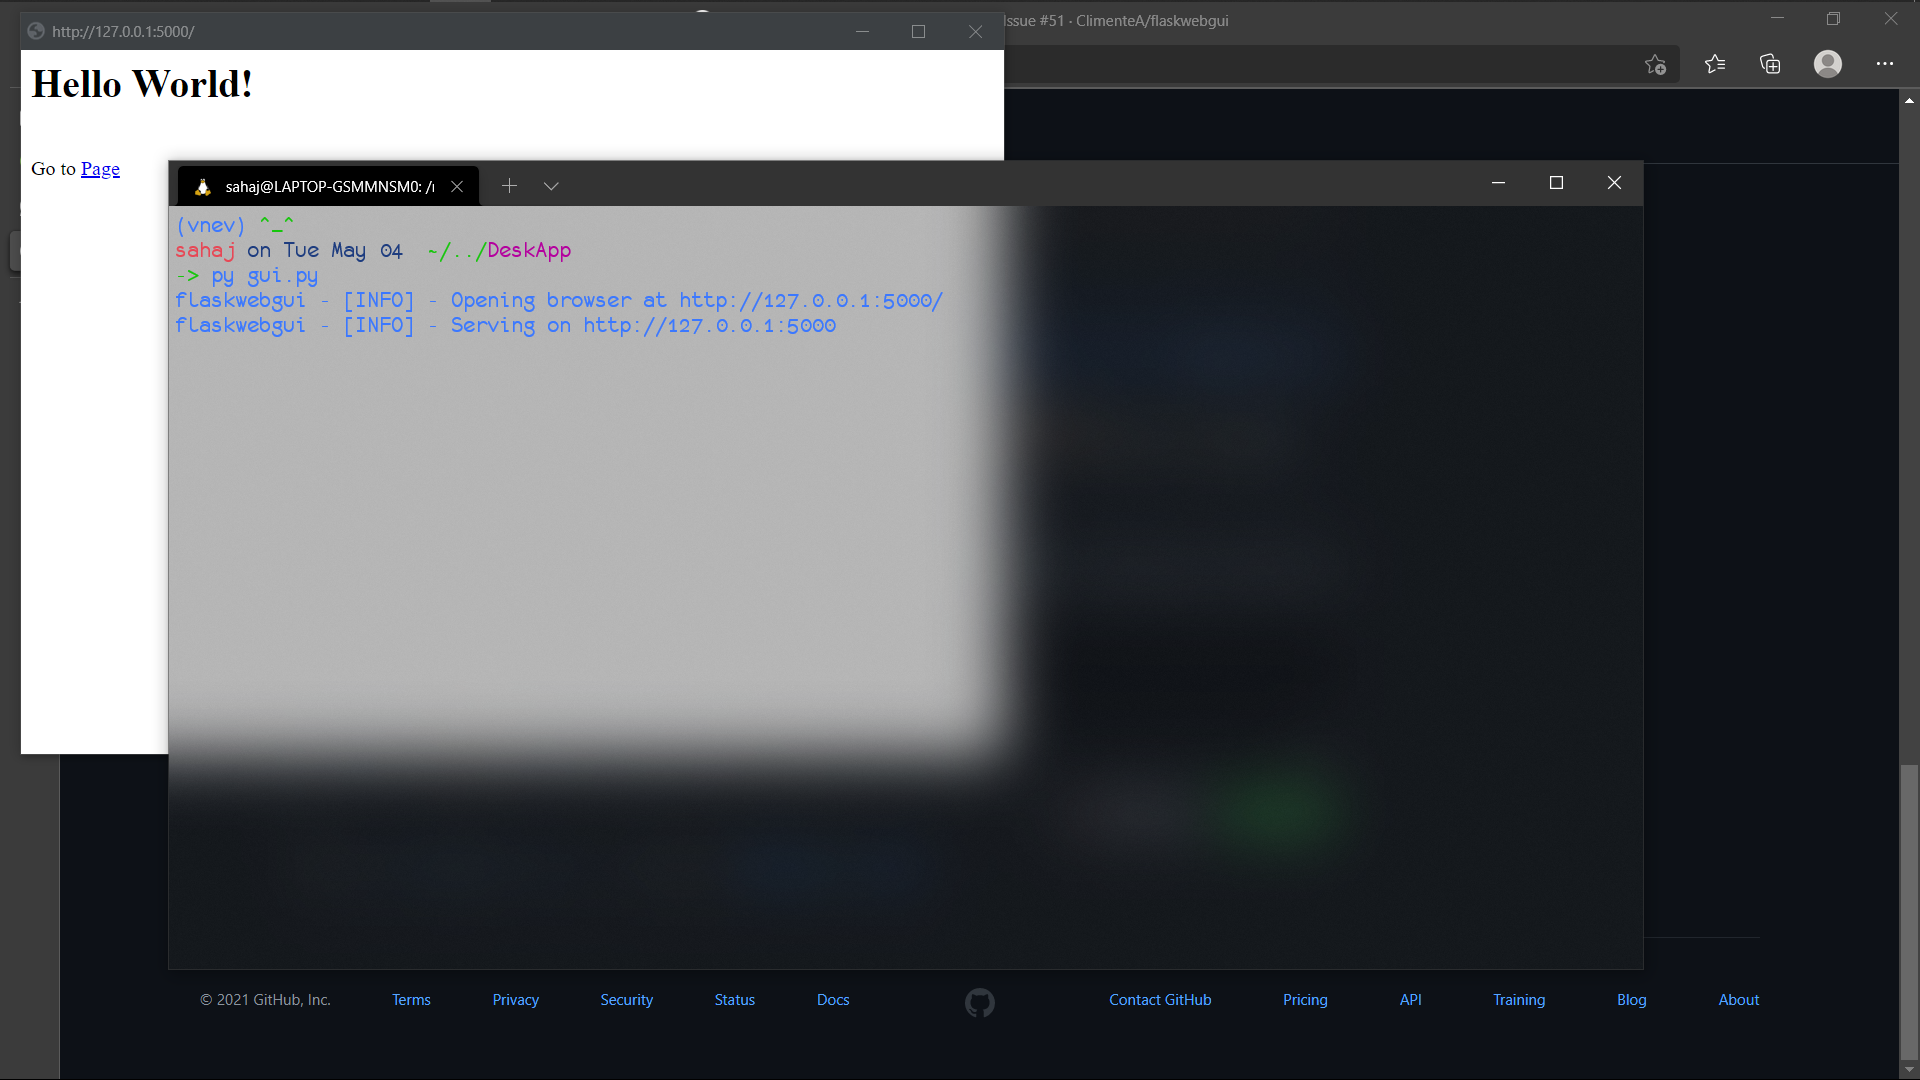Open the Pricing footer link
1920x1080 pixels.
1305,1000
